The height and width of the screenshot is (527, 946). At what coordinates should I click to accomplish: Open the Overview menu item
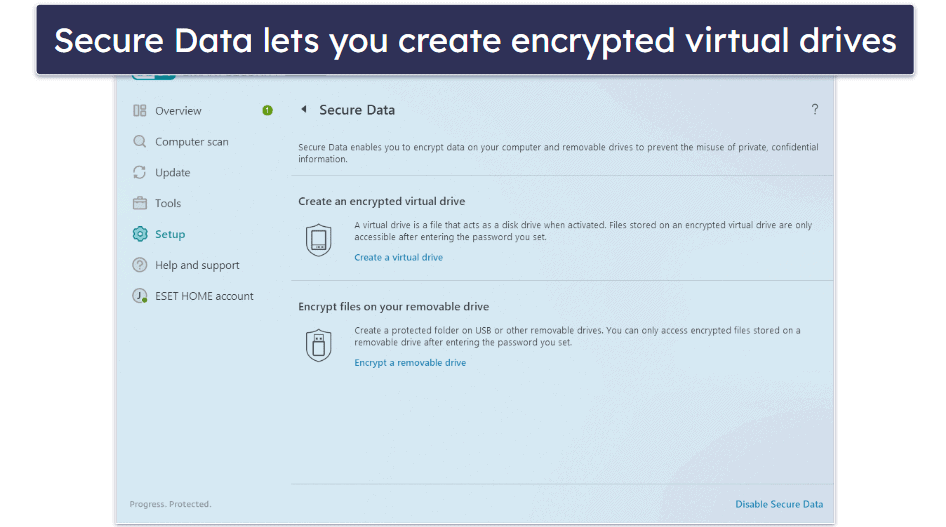click(178, 111)
